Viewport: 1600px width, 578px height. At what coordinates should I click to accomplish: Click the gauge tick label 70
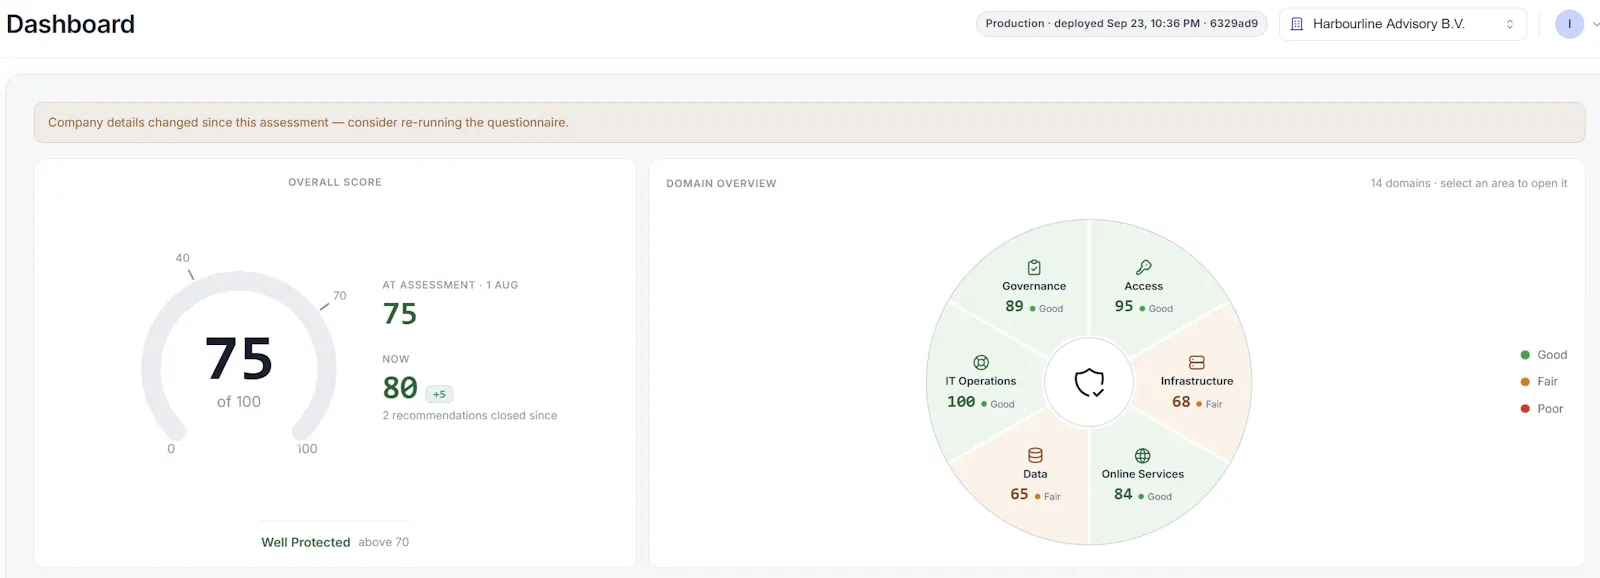tap(340, 296)
